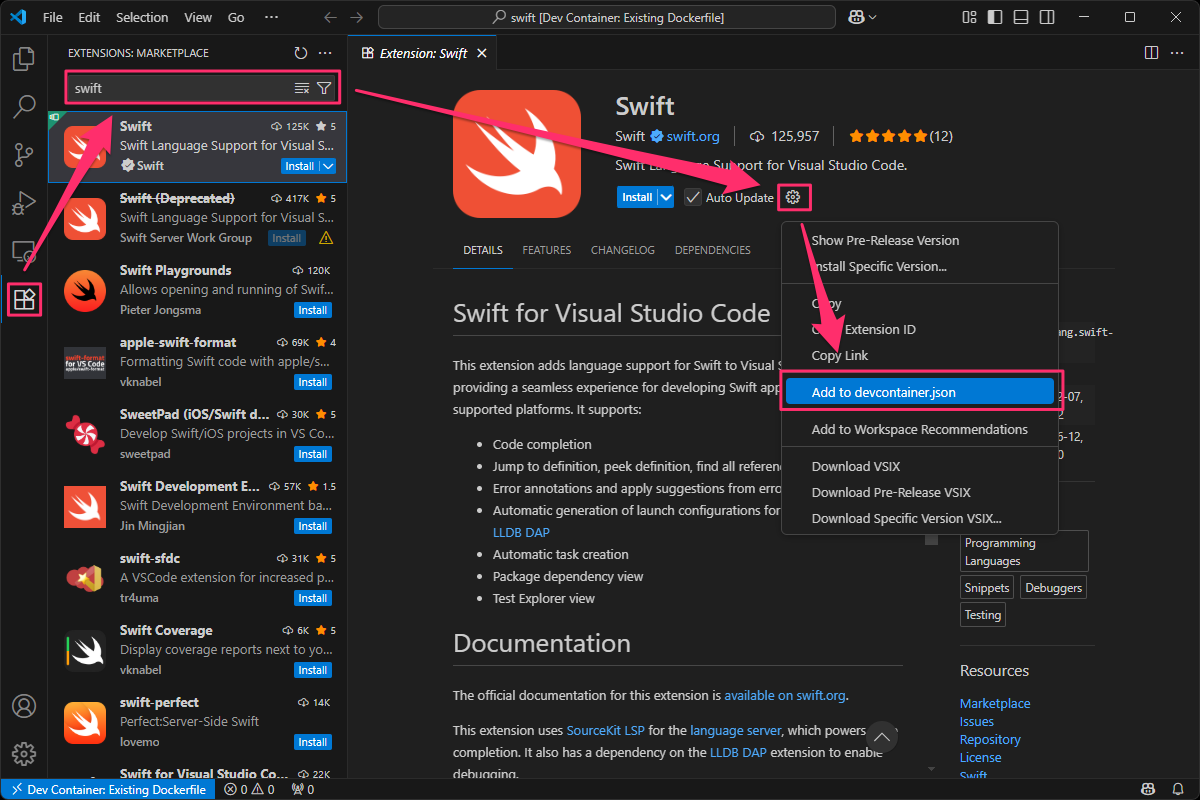
Task: Clear extensions search results
Action: tap(302, 88)
